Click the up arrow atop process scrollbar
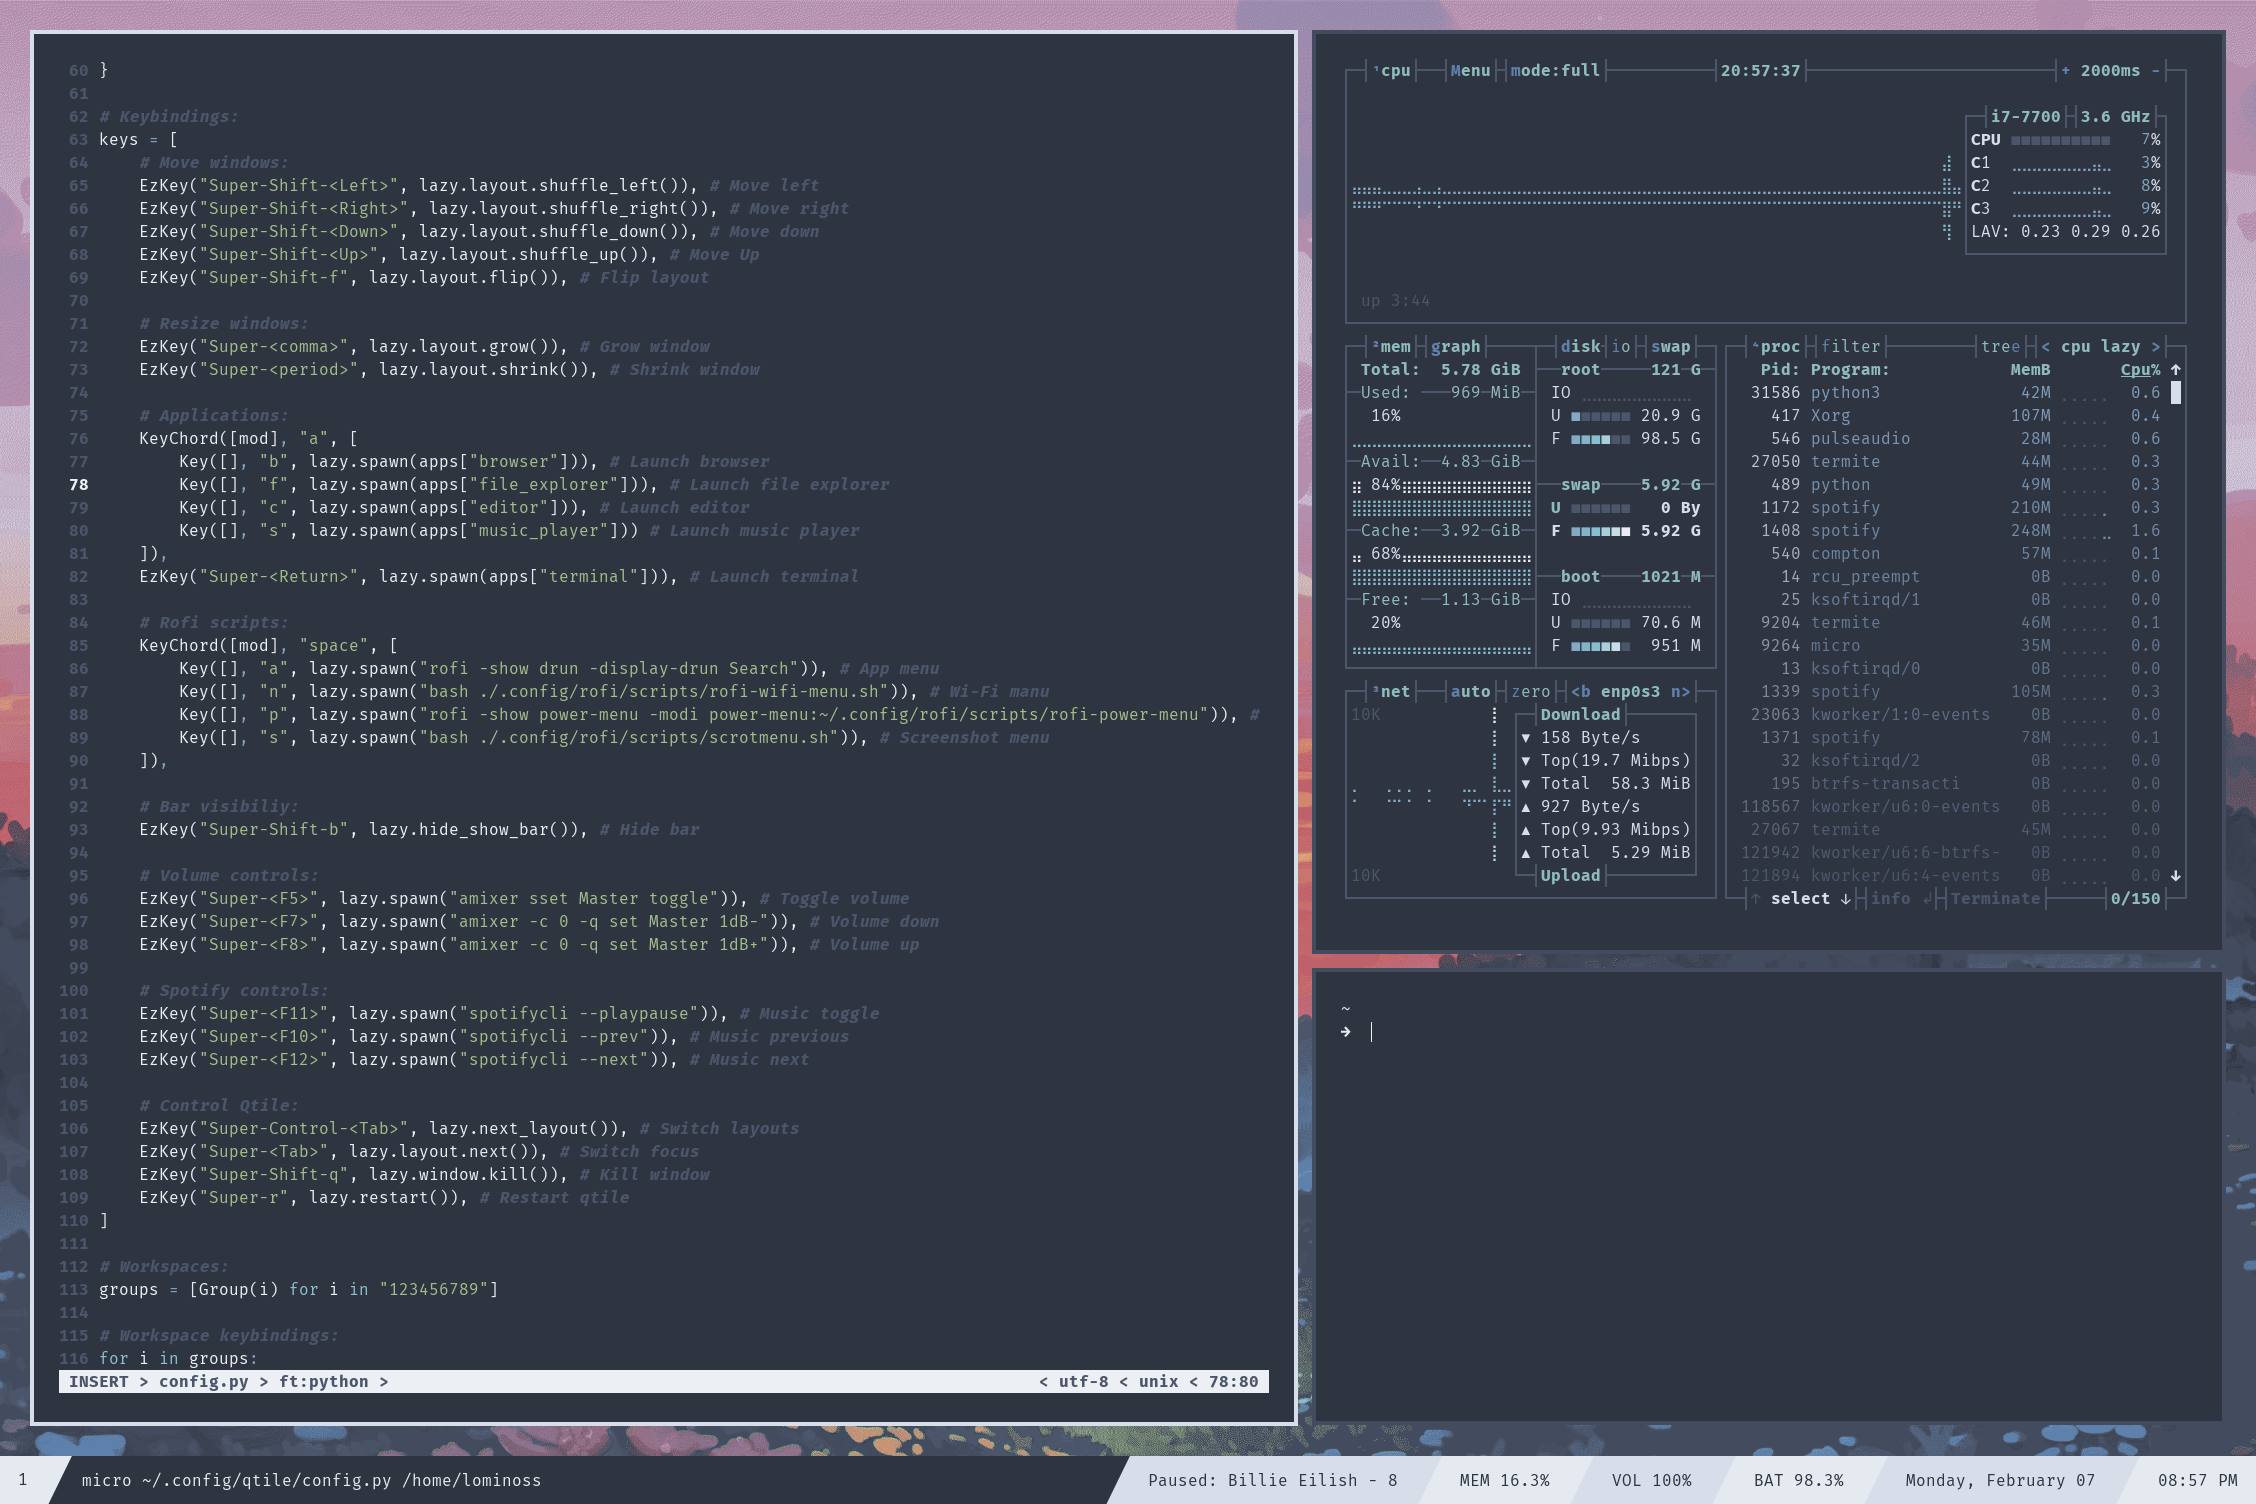This screenshot has height=1504, width=2256. click(2175, 370)
